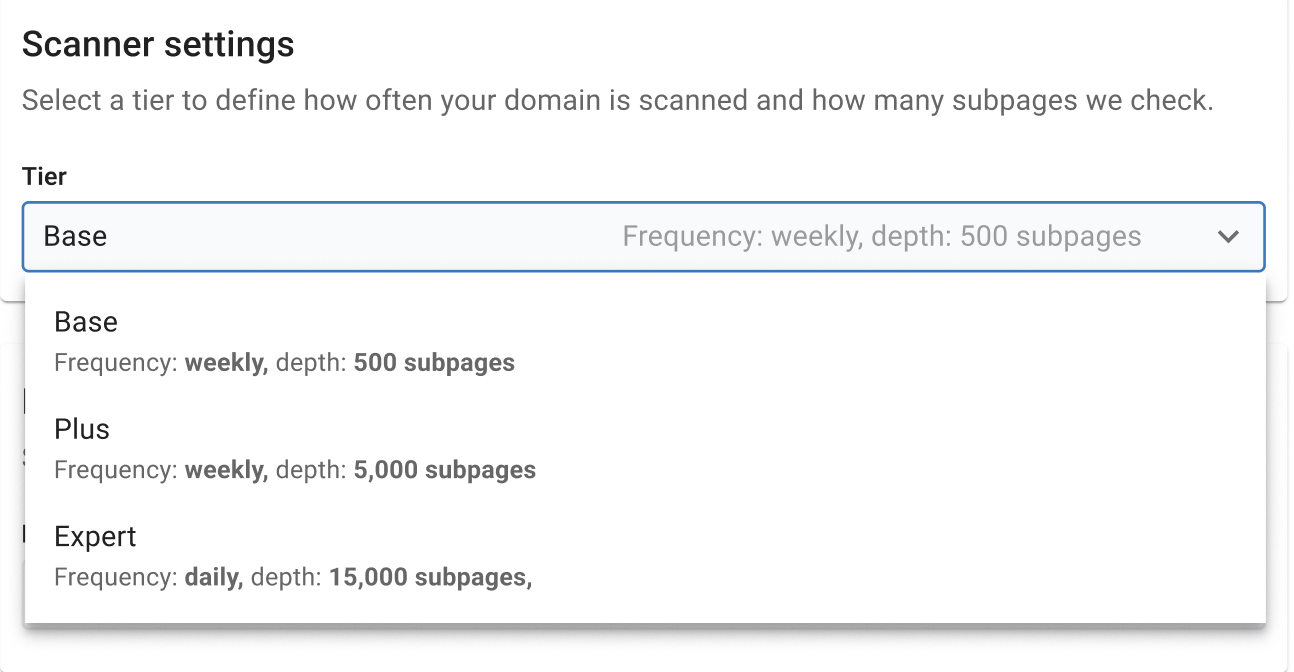This screenshot has width=1294, height=672.
Task: Click the Base tier row in the list
Action: [x=300, y=340]
